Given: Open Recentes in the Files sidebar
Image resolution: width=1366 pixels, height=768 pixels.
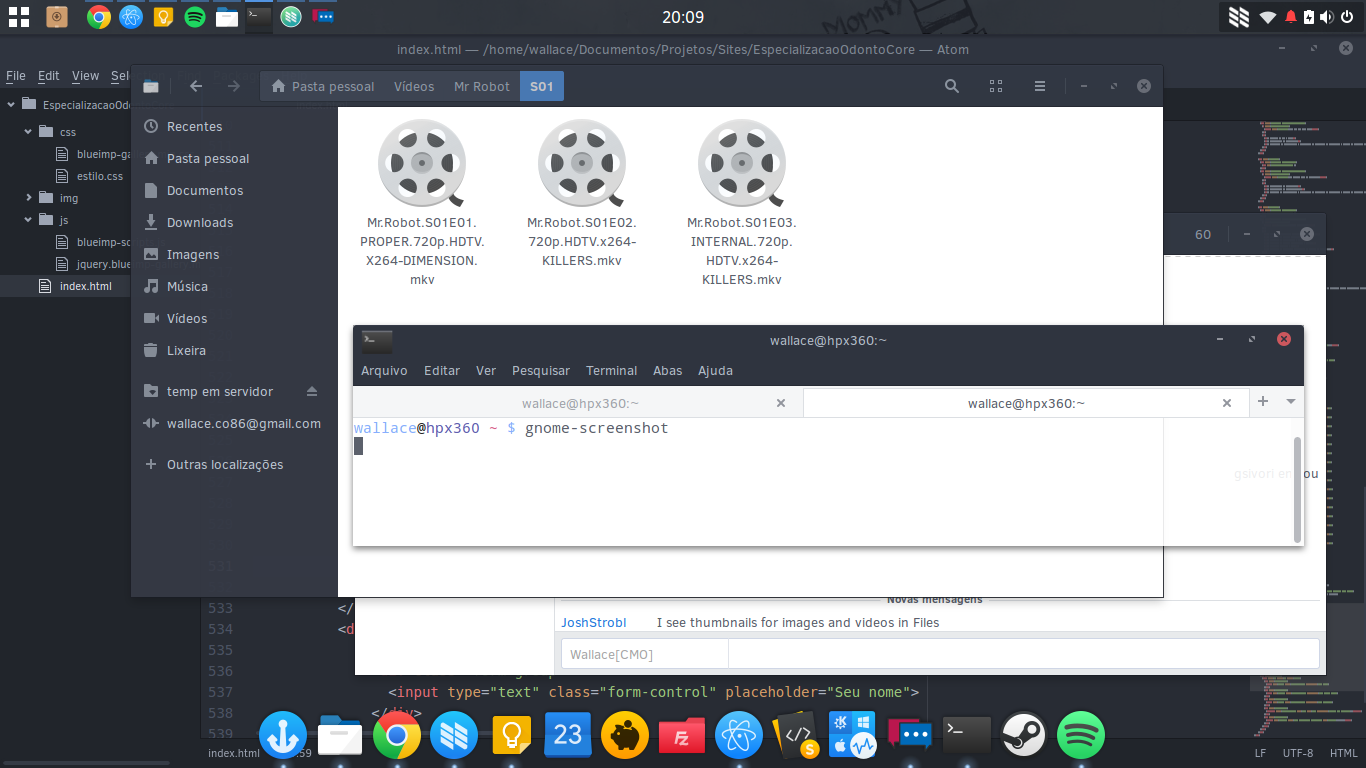Looking at the screenshot, I should pos(234,126).
